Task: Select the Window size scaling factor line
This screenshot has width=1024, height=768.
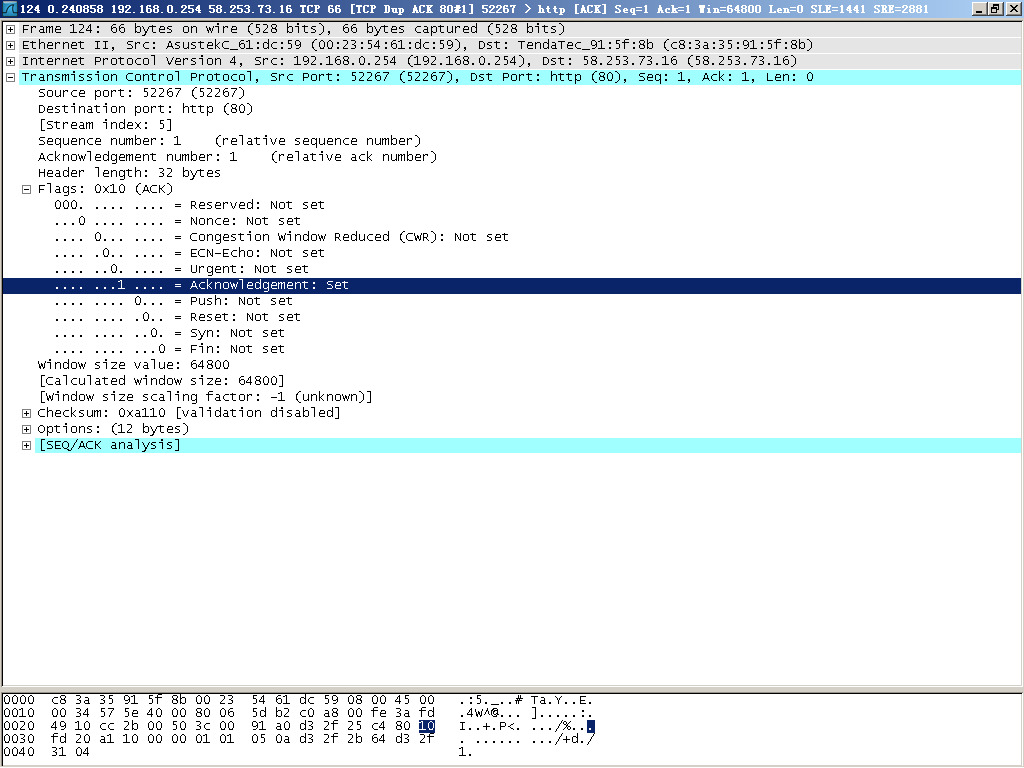Action: click(205, 397)
